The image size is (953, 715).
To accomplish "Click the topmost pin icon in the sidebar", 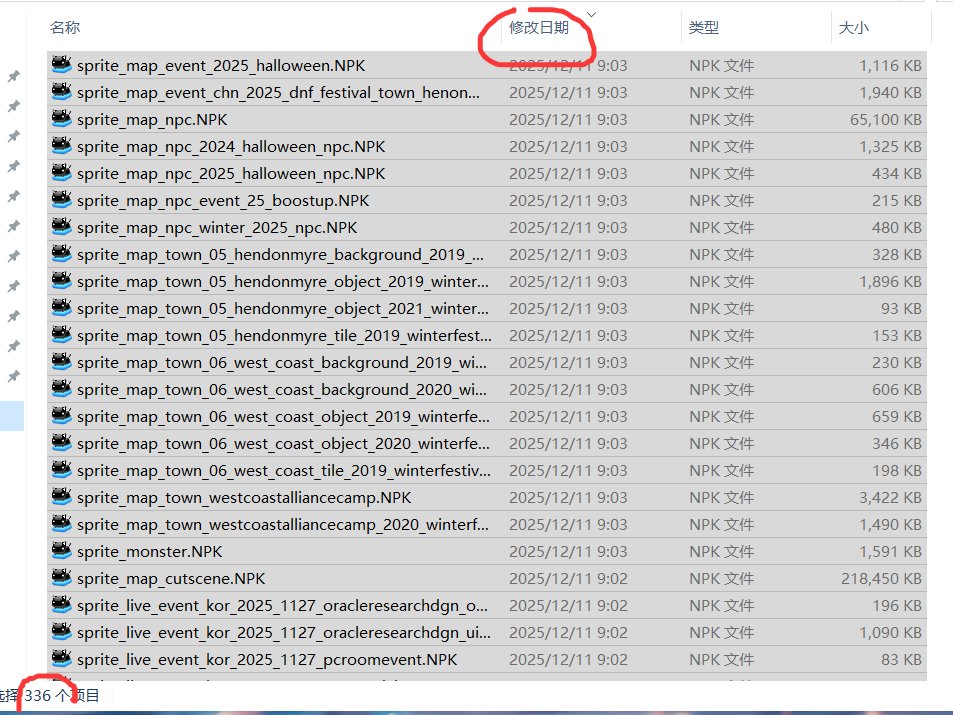I will pyautogui.click(x=13, y=76).
